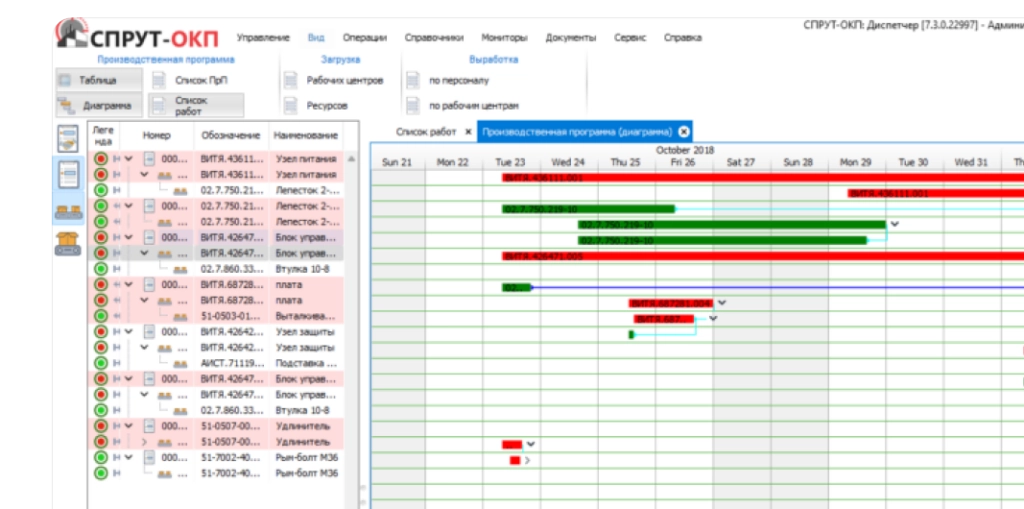Switch to Диаграмма view
1024x509 pixels.
point(98,105)
